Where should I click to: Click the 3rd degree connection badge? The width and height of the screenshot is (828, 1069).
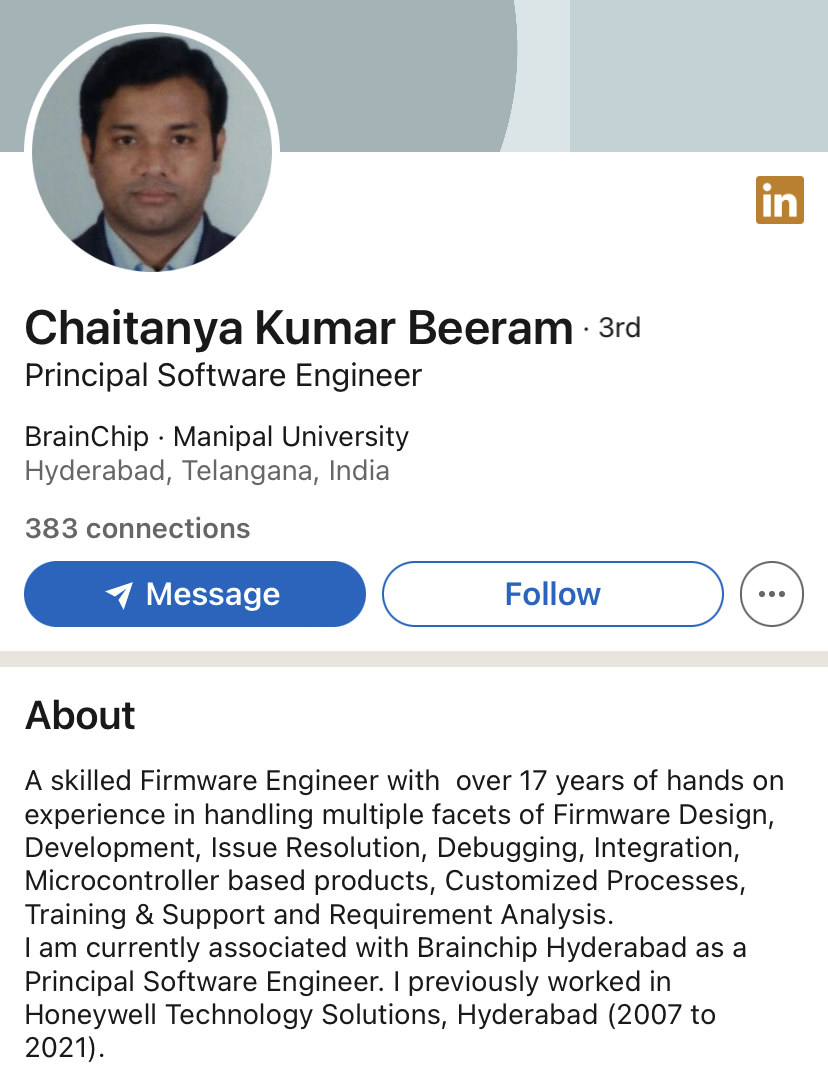tap(619, 328)
